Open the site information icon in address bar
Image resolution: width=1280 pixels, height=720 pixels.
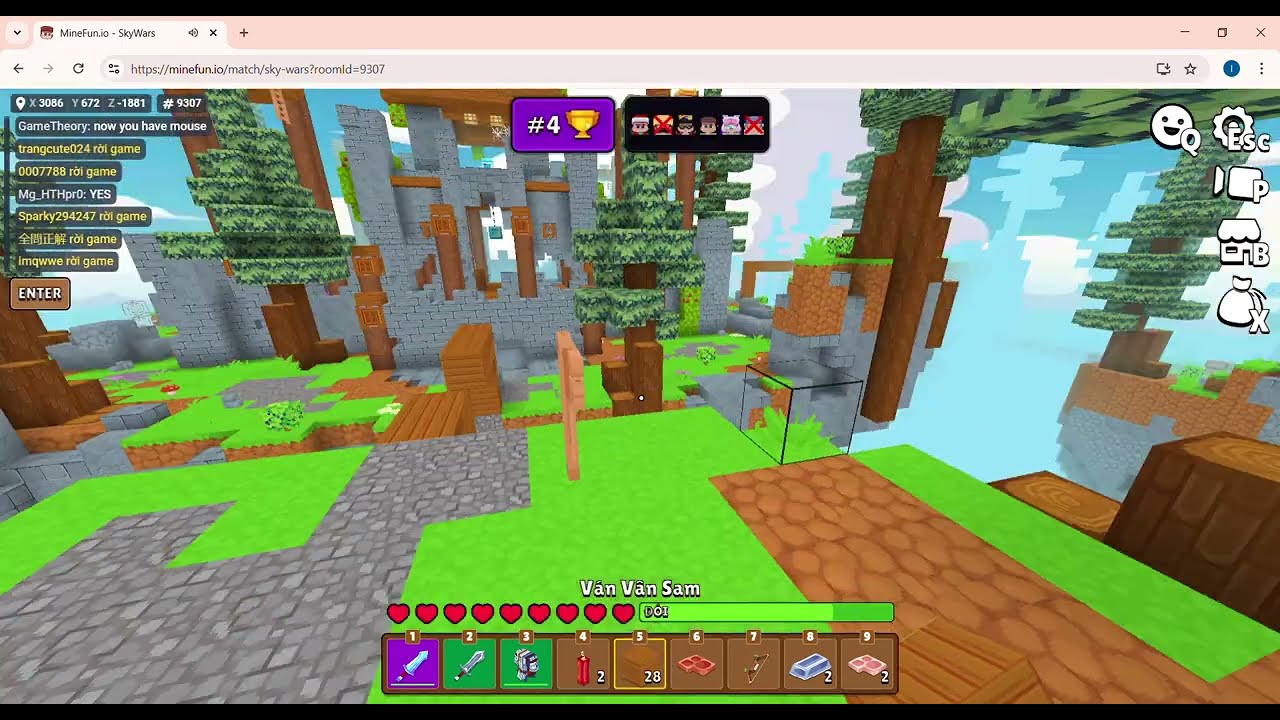click(x=114, y=69)
